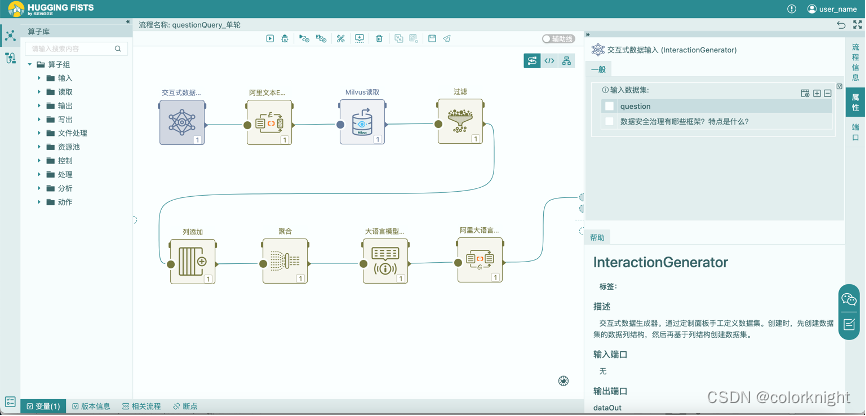This screenshot has height=416, width=866.
Task: Expand the 输入 folder
Action: (x=39, y=78)
